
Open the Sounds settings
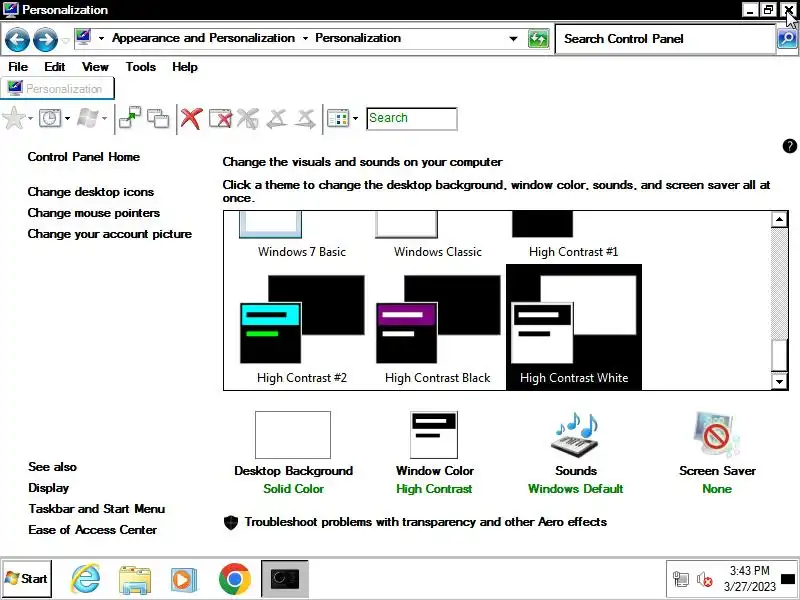coord(576,453)
